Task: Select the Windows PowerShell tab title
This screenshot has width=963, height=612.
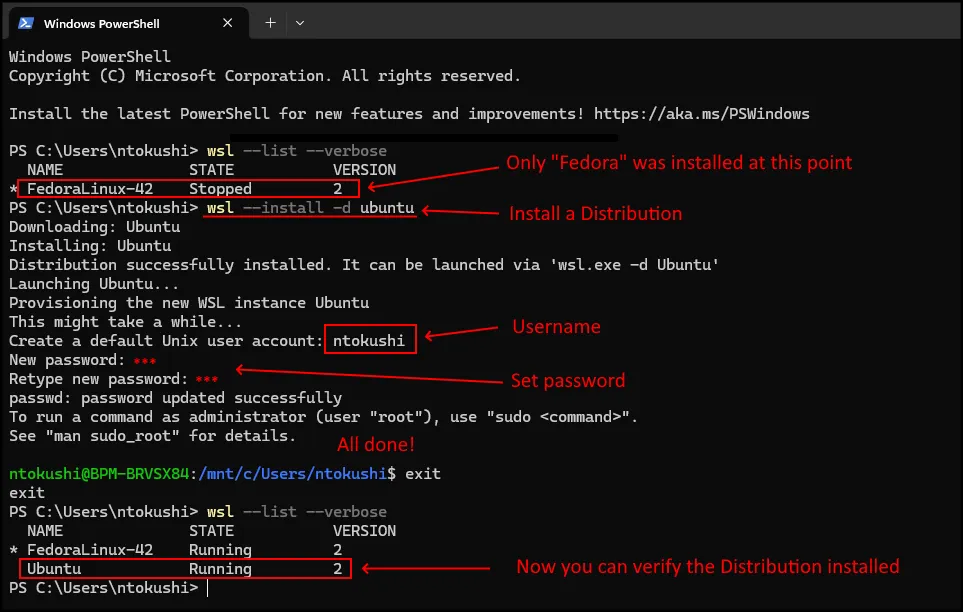Action: coord(101,23)
